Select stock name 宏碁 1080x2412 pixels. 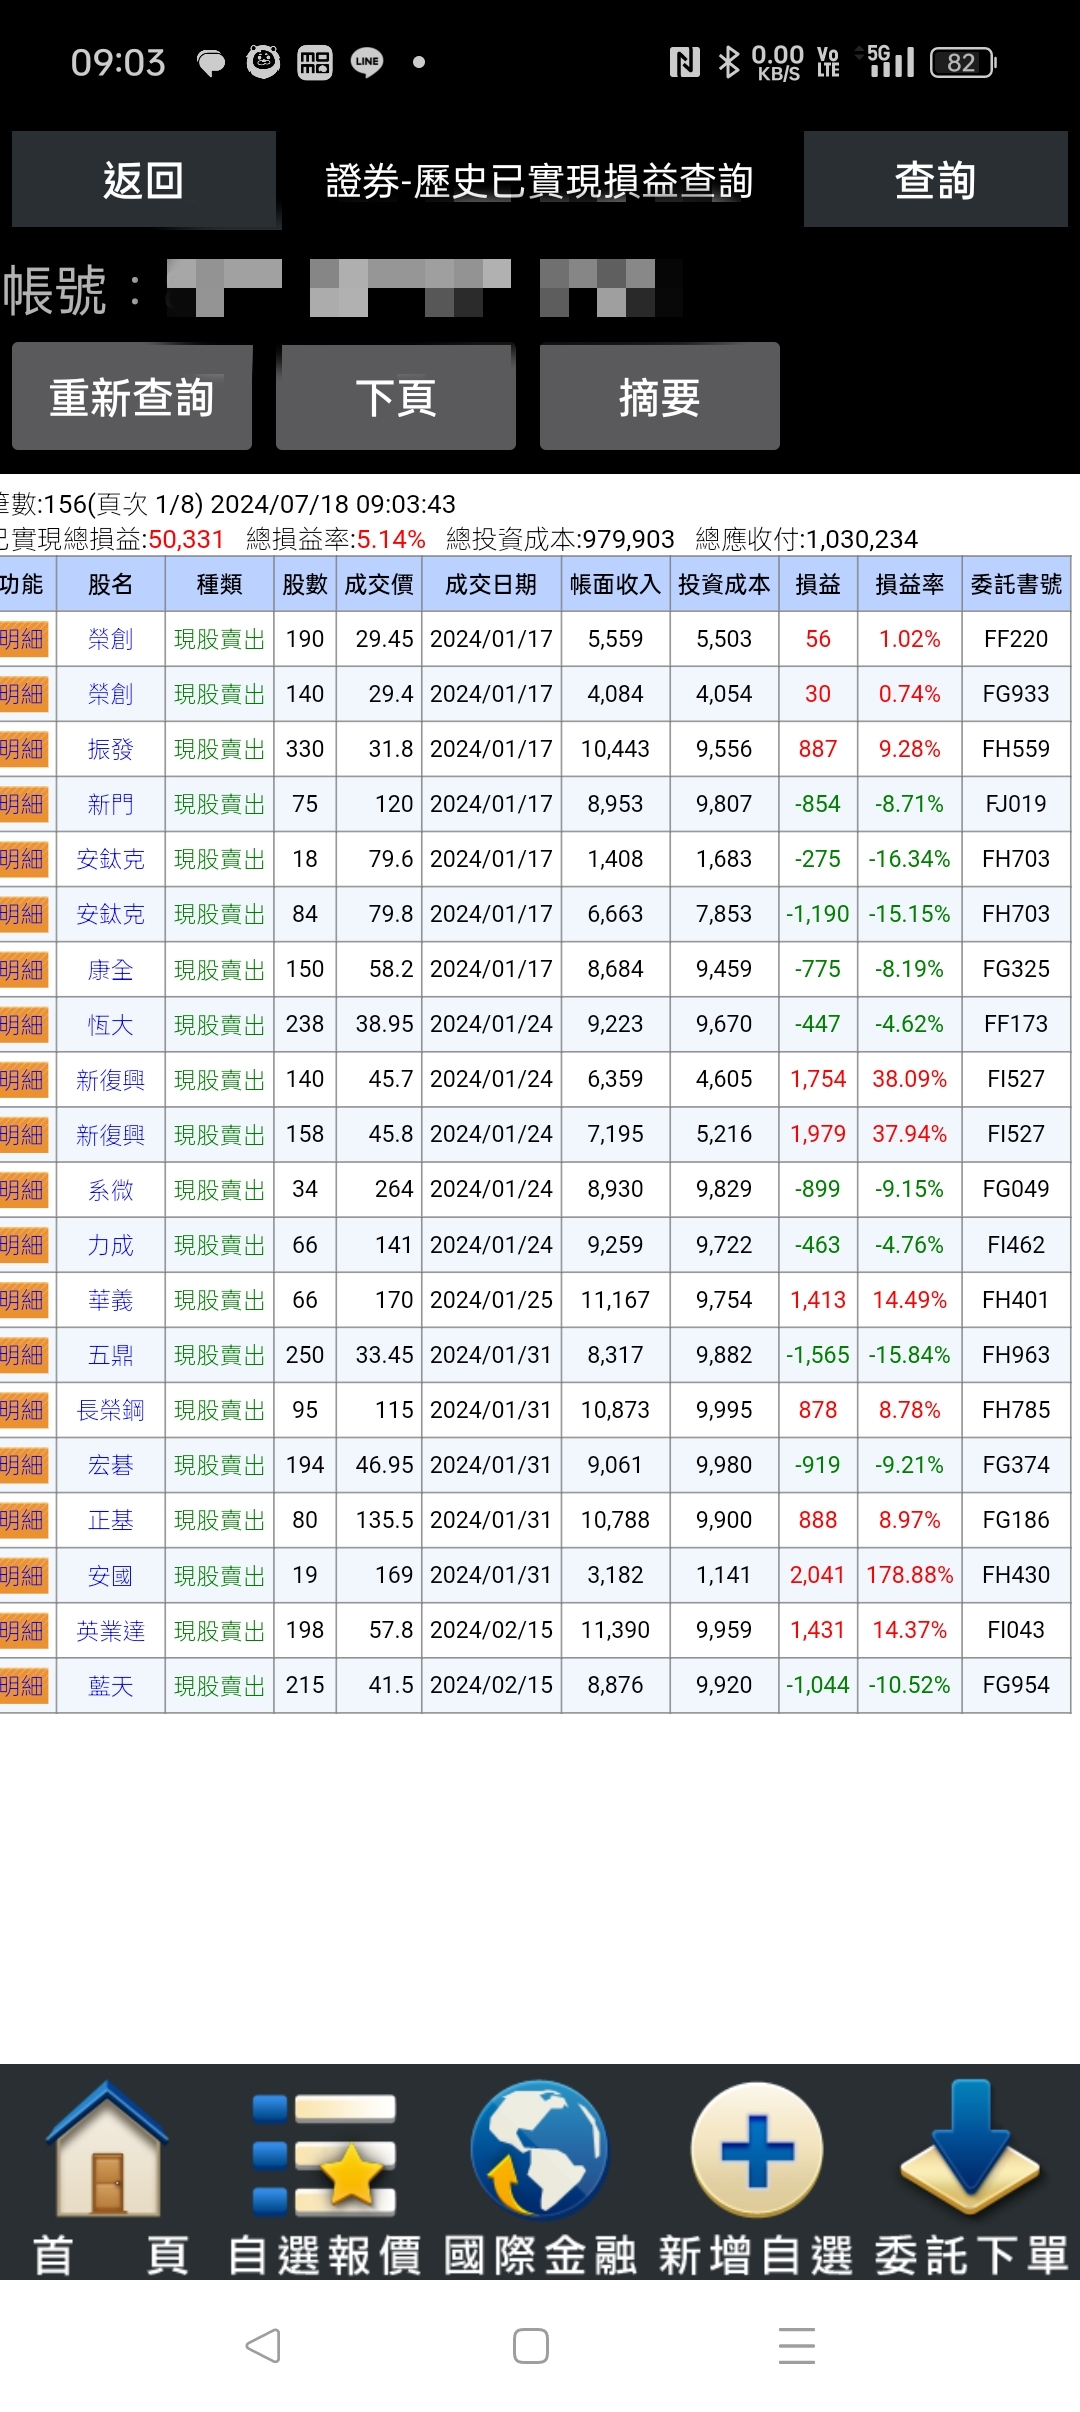pos(110,1465)
